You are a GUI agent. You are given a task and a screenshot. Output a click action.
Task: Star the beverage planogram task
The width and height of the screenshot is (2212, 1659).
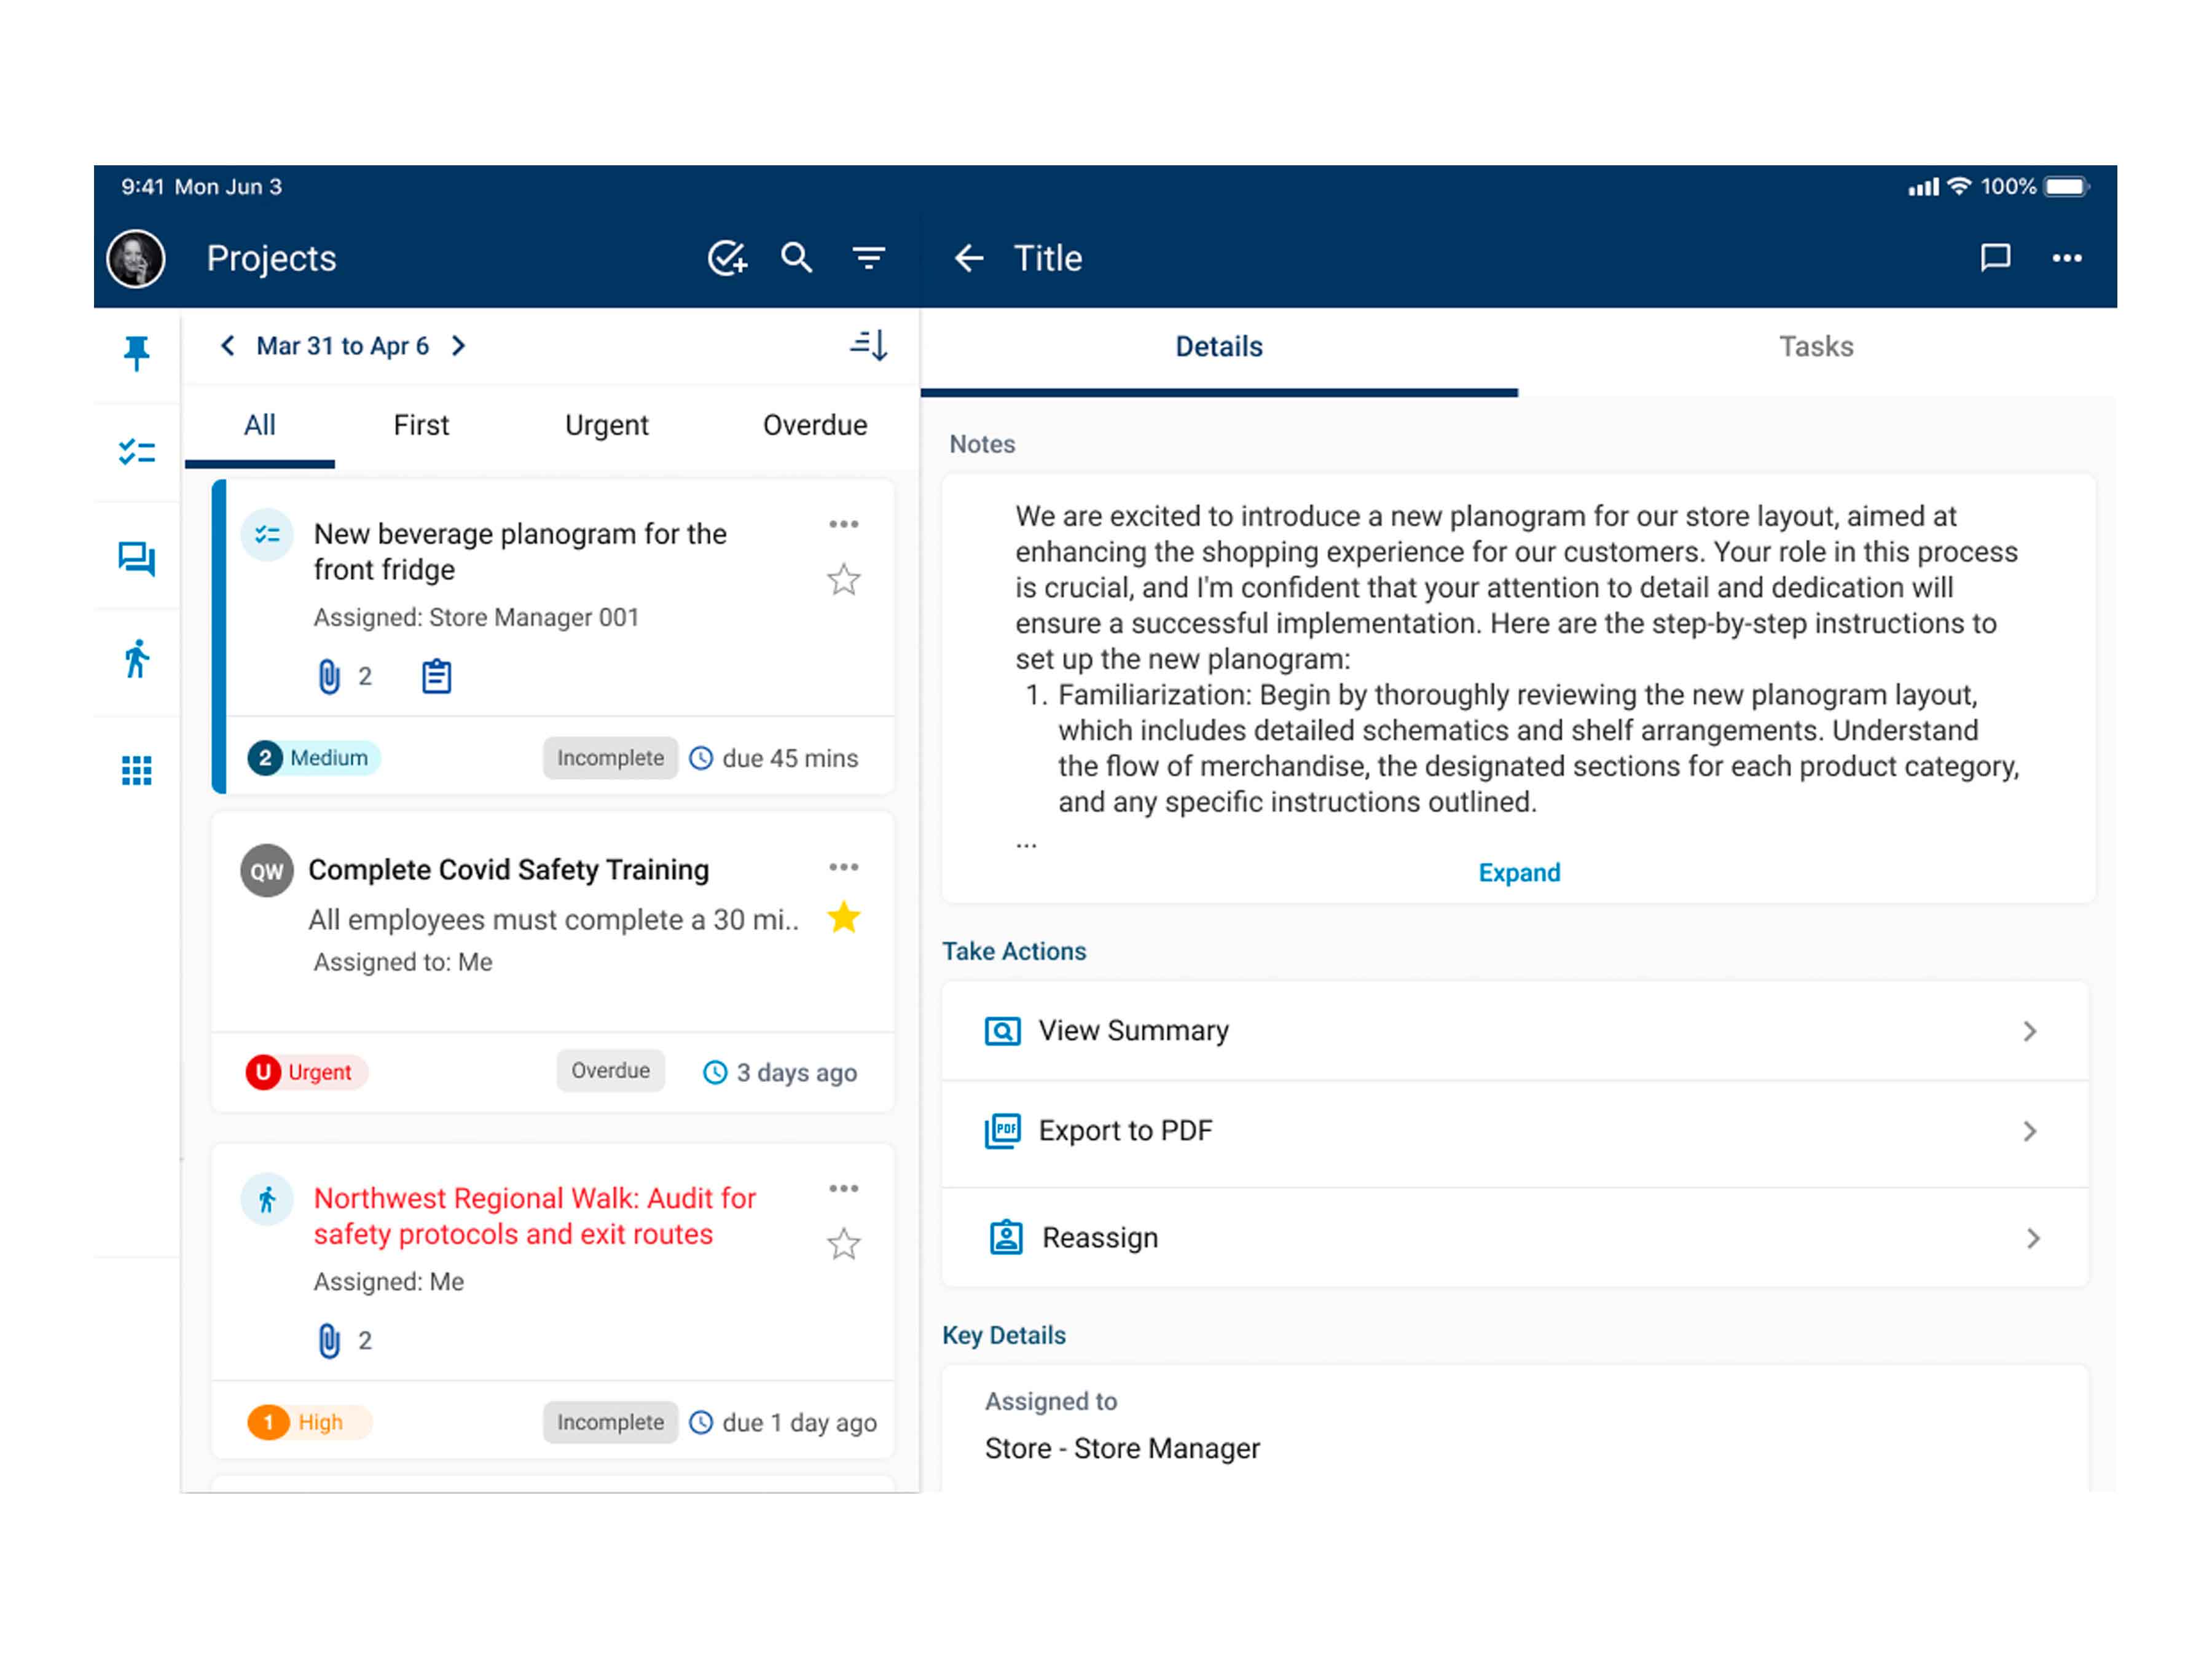click(x=843, y=580)
